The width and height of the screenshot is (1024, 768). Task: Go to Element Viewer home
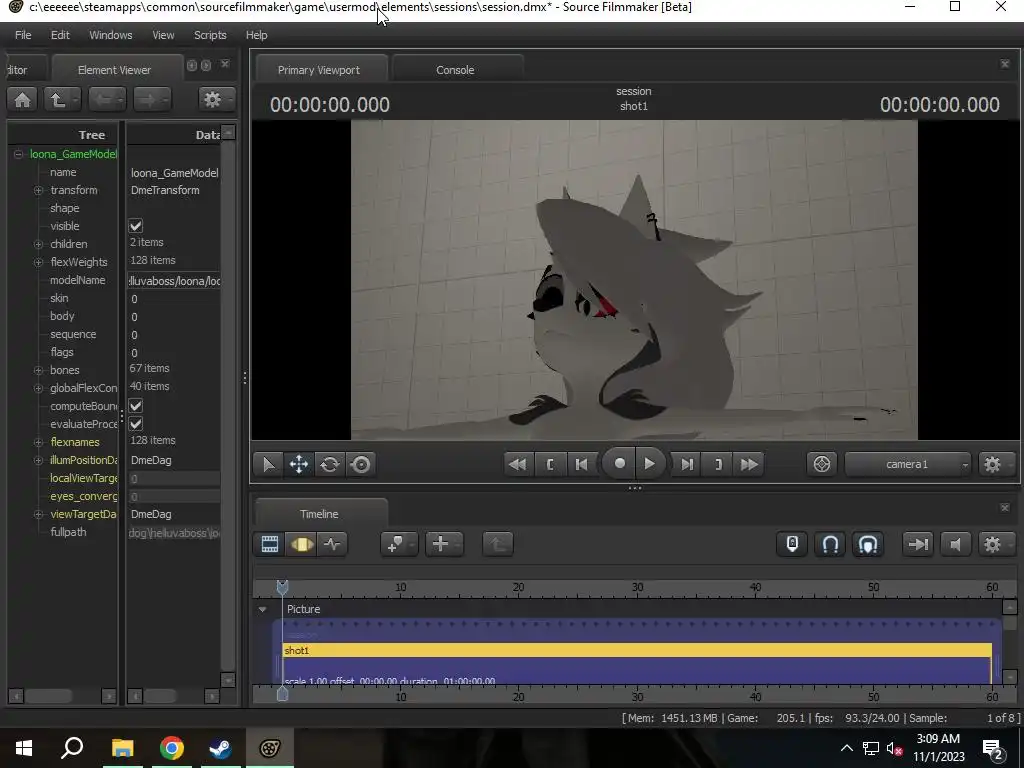click(x=22, y=99)
